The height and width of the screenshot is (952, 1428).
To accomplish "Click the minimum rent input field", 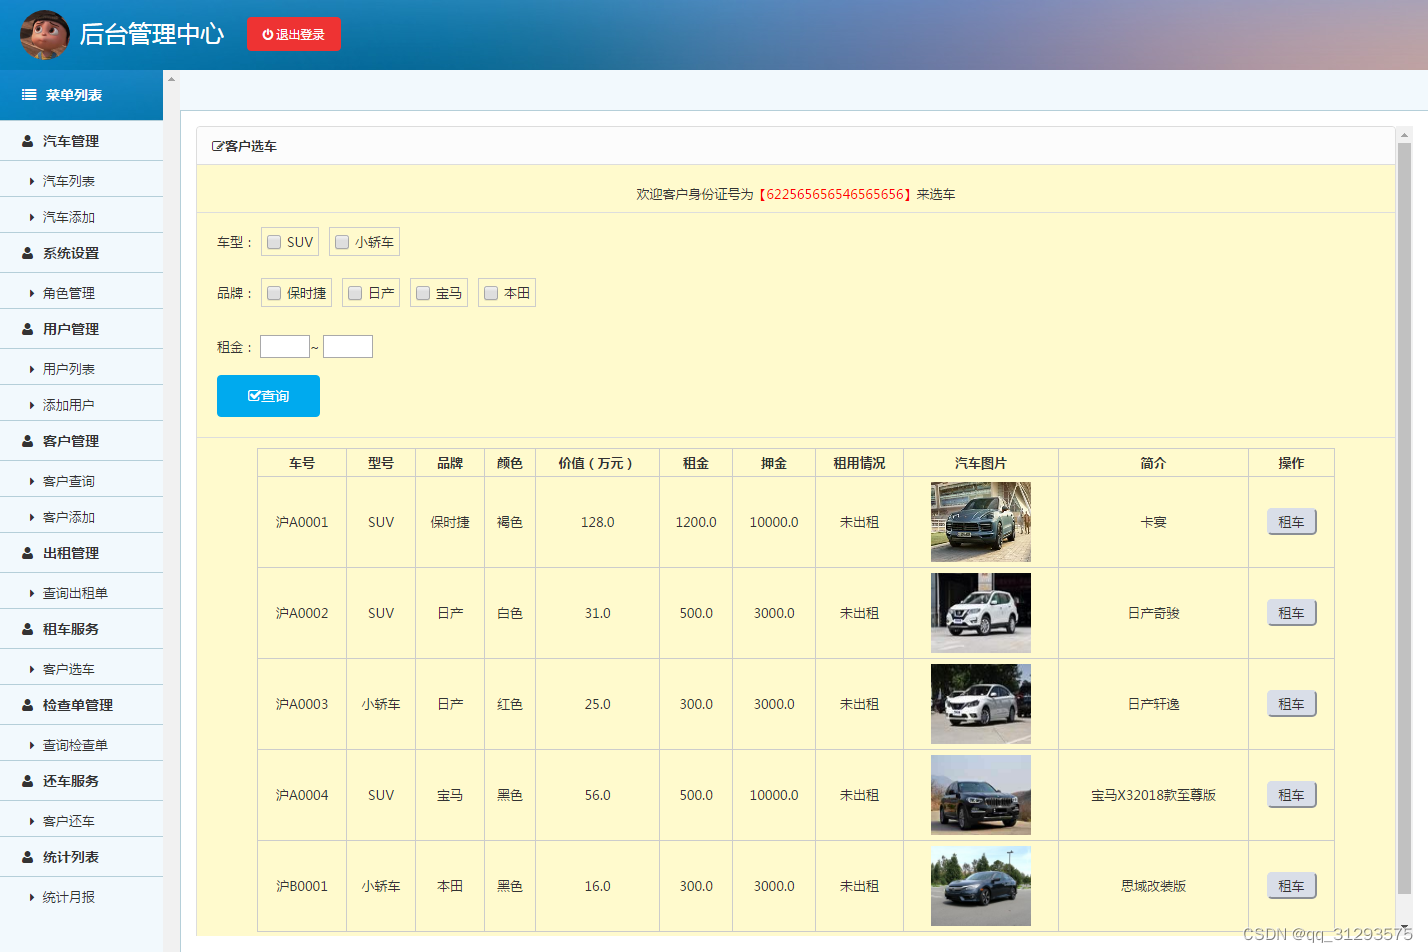I will pos(285,347).
